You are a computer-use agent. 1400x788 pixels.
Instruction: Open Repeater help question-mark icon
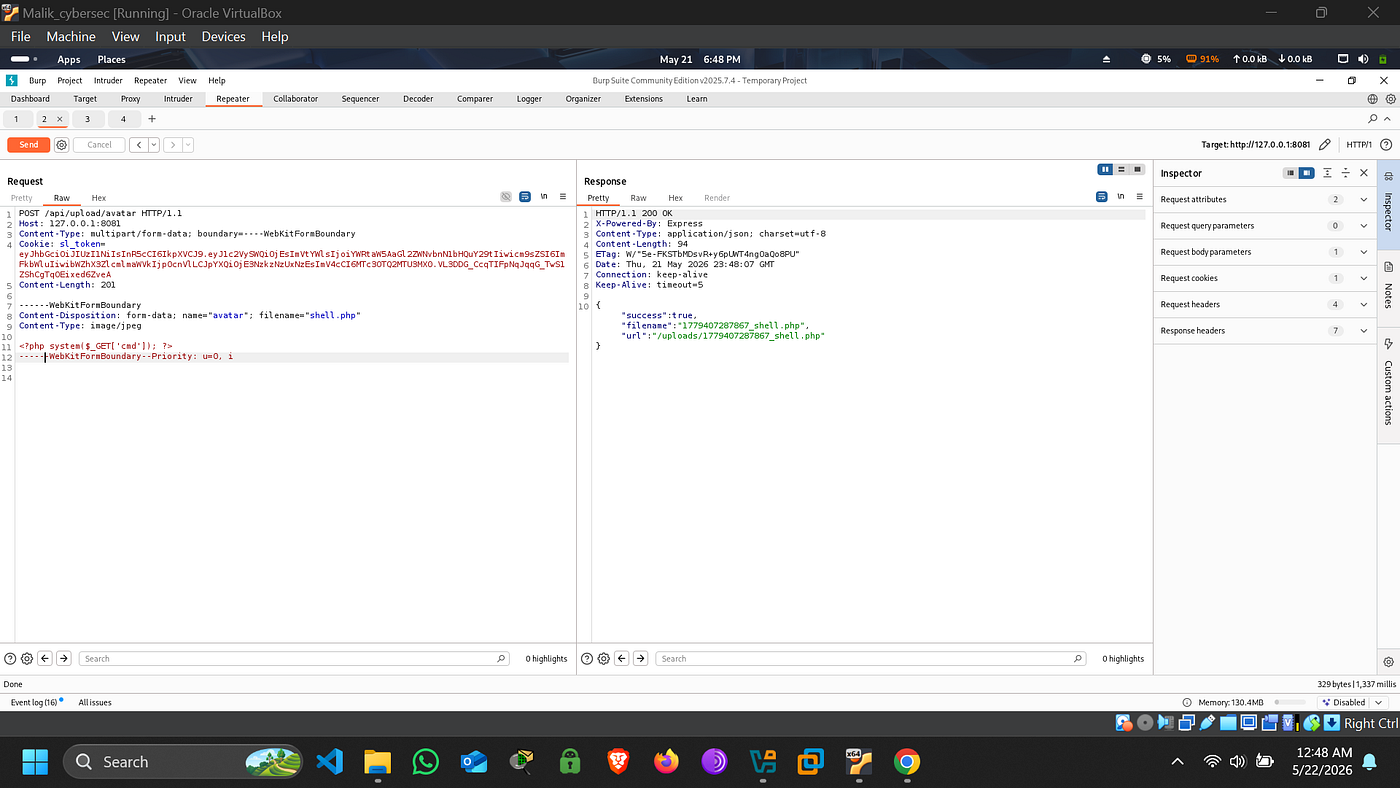[x=1386, y=145]
